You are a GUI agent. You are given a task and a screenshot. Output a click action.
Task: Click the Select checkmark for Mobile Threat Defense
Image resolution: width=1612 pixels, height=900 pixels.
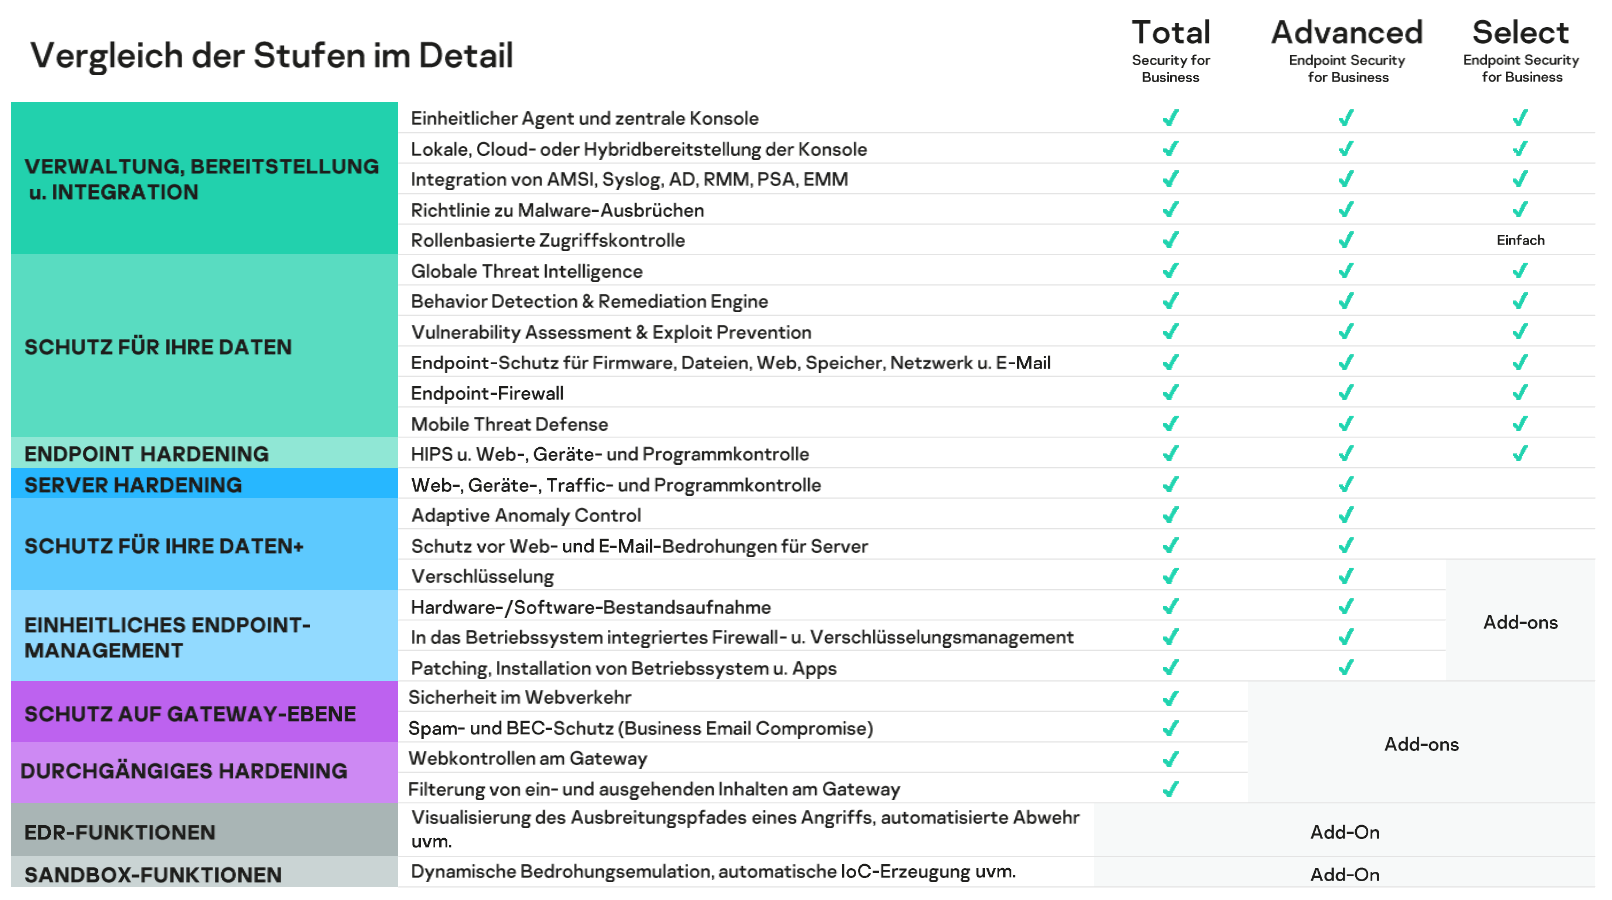click(x=1520, y=424)
